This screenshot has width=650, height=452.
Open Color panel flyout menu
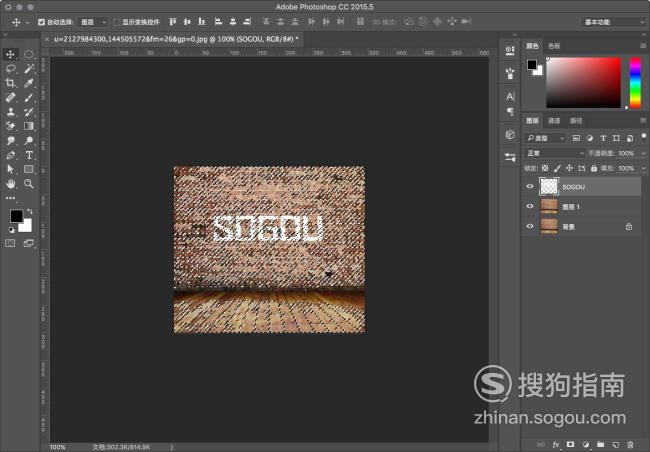click(x=643, y=46)
